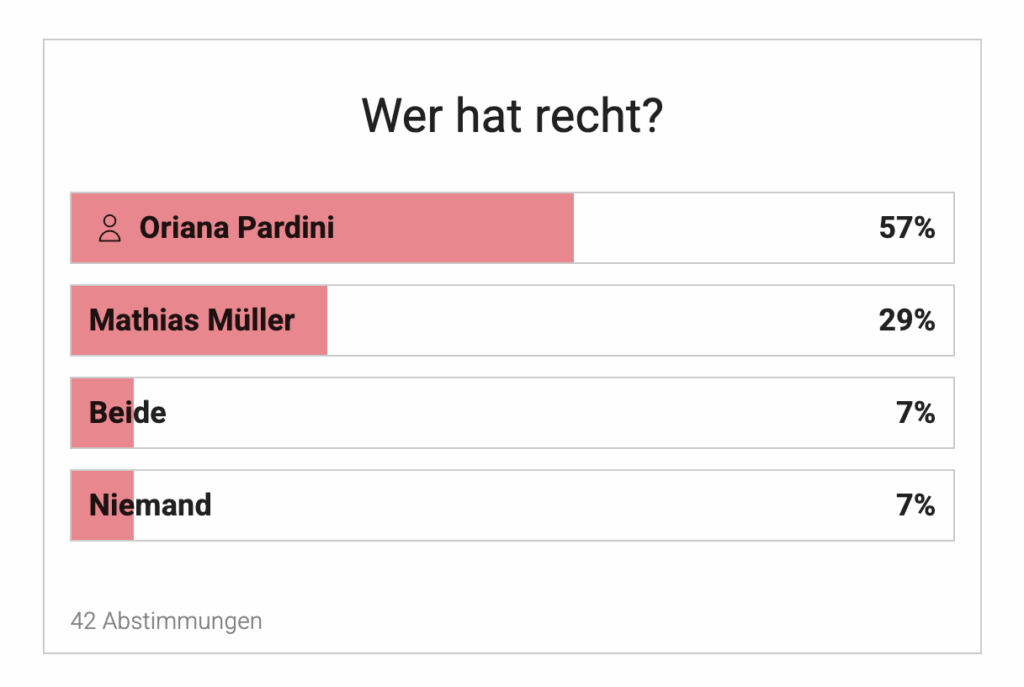Choose the Niemand poll option
This screenshot has width=1024, height=687.
[513, 505]
